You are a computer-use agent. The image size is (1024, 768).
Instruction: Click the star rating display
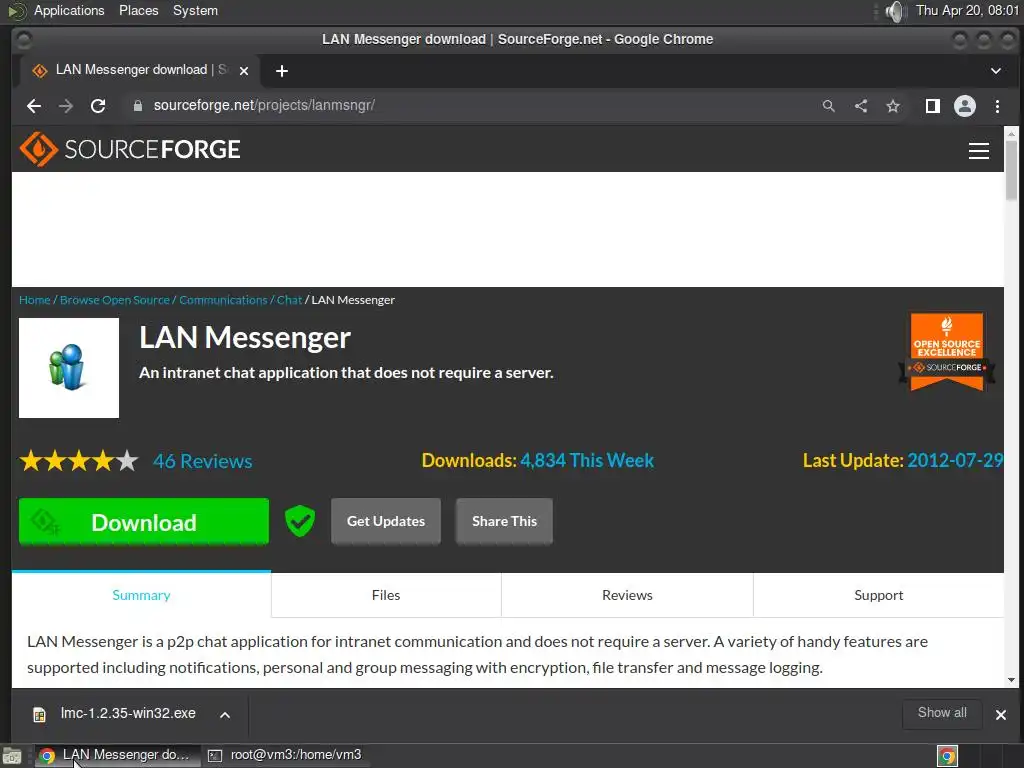click(79, 461)
